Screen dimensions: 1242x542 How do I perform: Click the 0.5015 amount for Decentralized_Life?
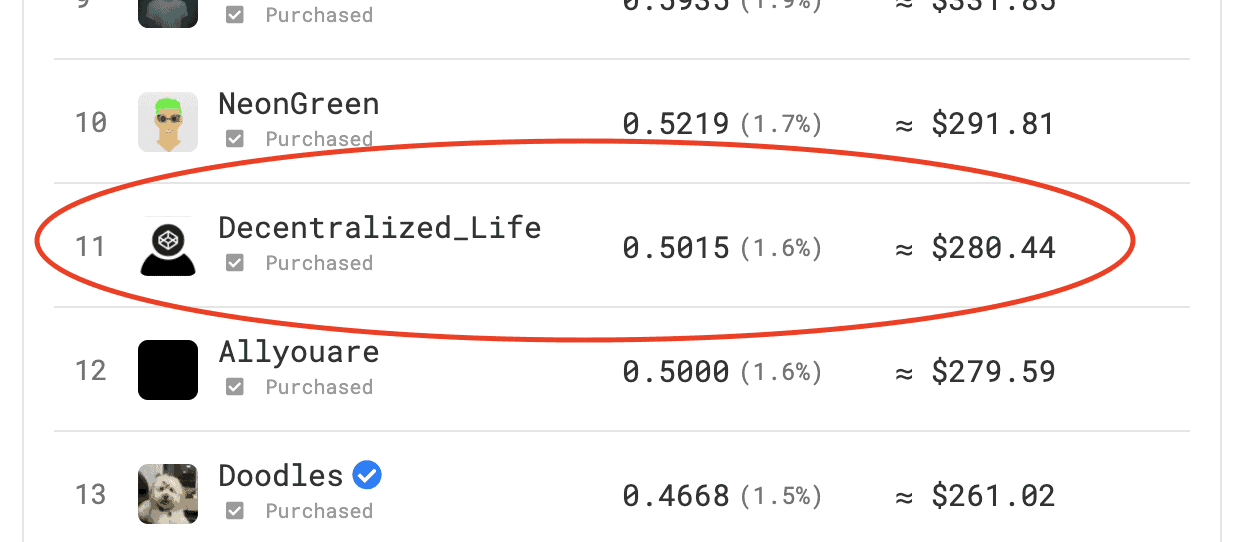coord(676,248)
